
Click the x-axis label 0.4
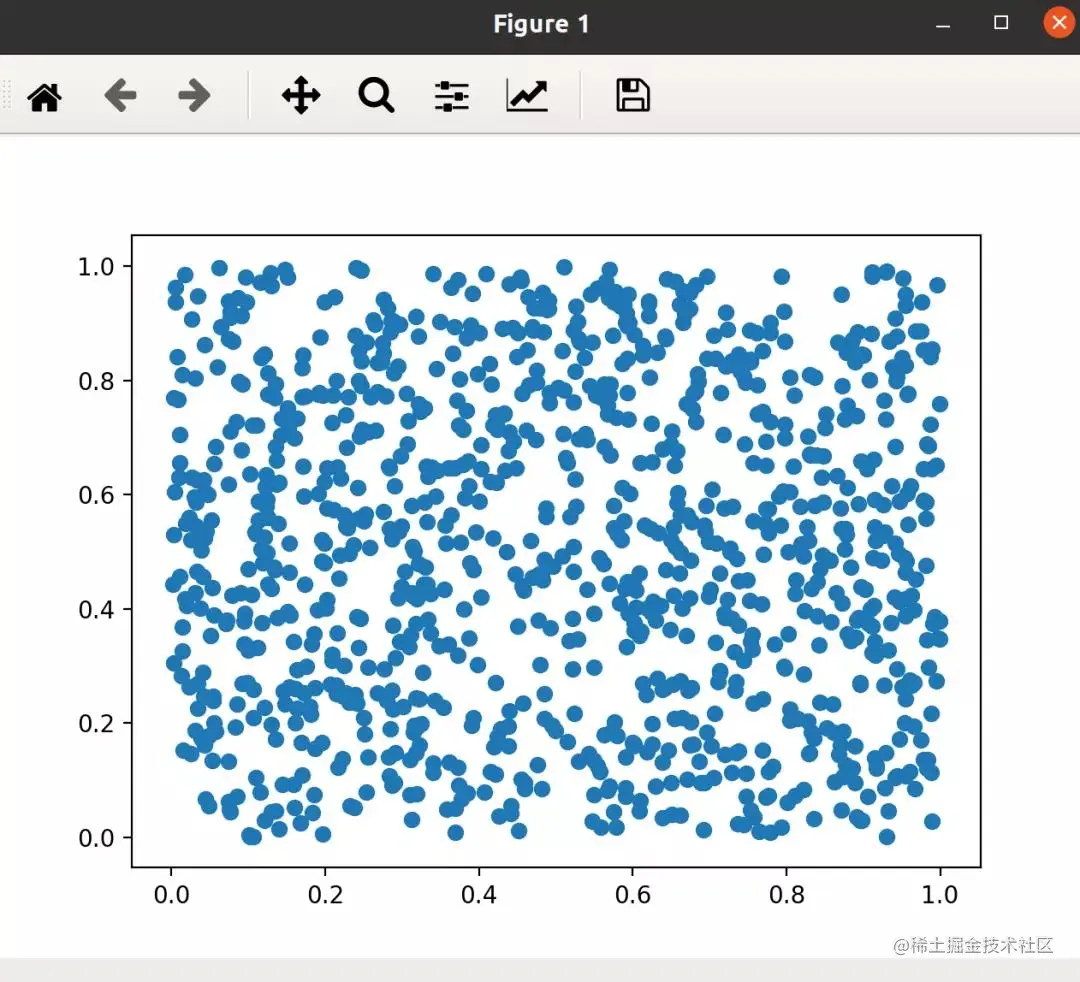tap(479, 895)
